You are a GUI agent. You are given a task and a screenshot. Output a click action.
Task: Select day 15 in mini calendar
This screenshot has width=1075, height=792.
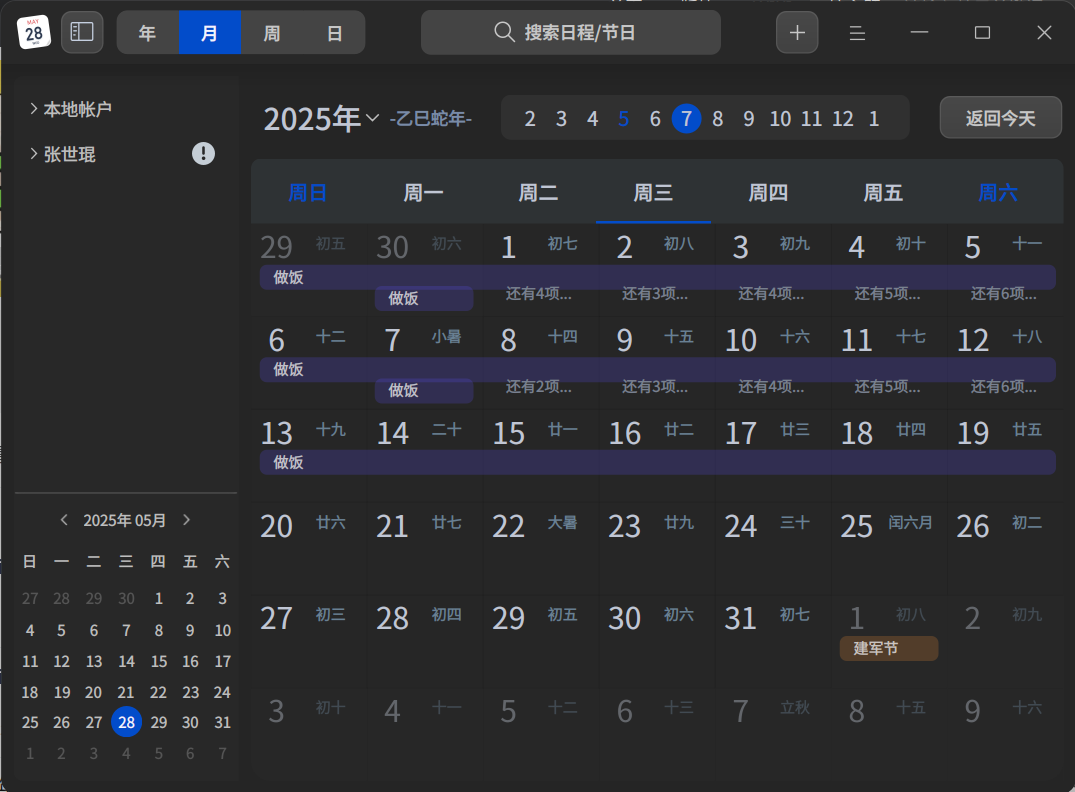pos(158,661)
